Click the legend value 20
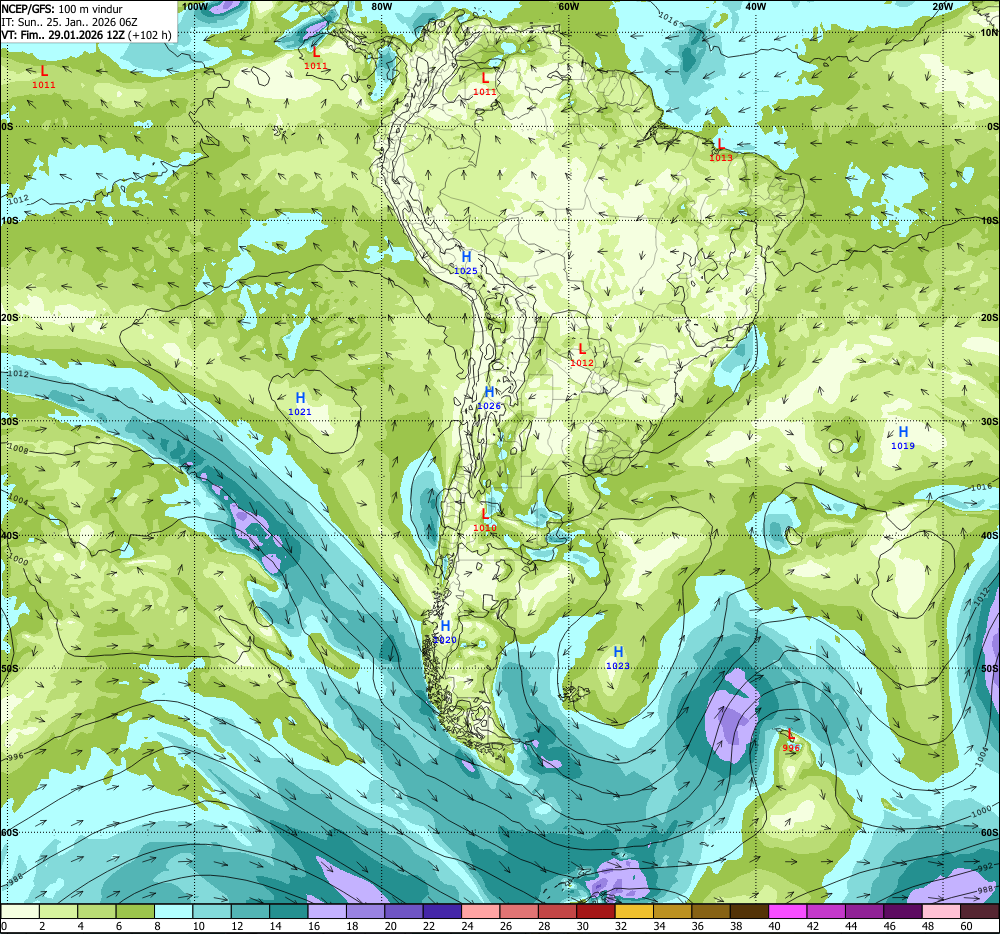 tap(390, 926)
